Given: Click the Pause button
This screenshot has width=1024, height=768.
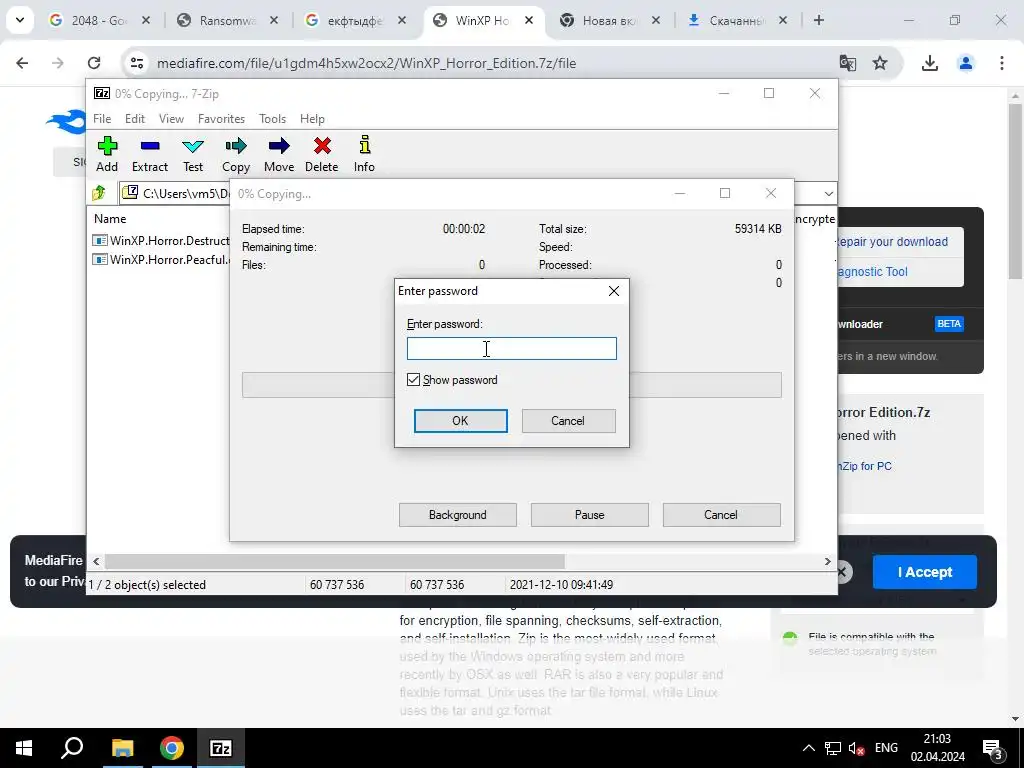Looking at the screenshot, I should point(590,515).
